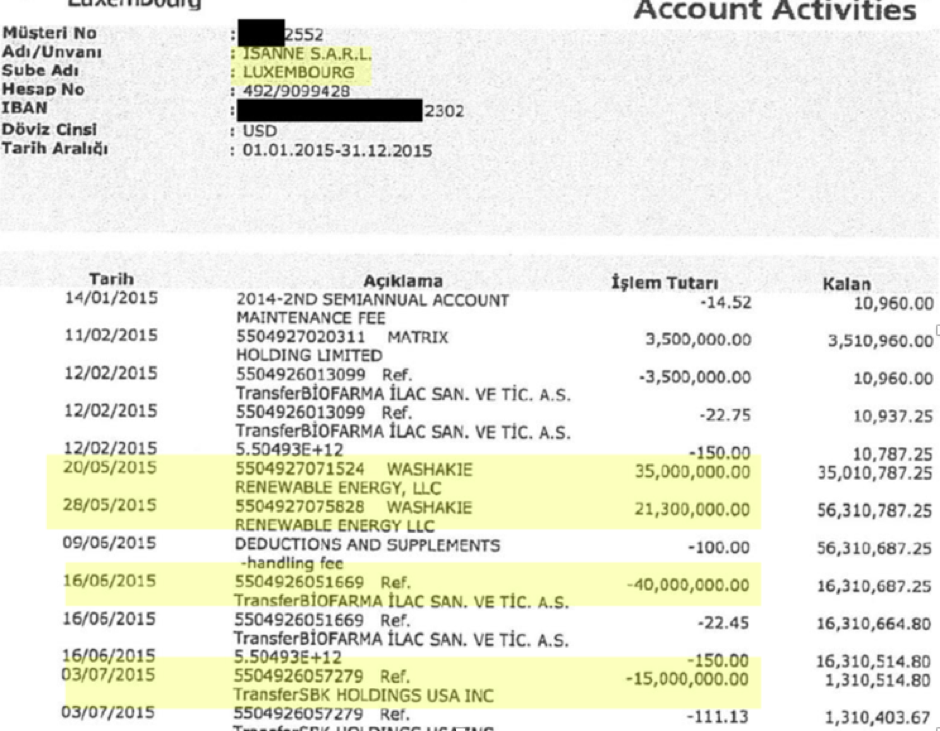Click the balance "16,310,687.25"
The width and height of the screenshot is (940, 731).
(874, 586)
